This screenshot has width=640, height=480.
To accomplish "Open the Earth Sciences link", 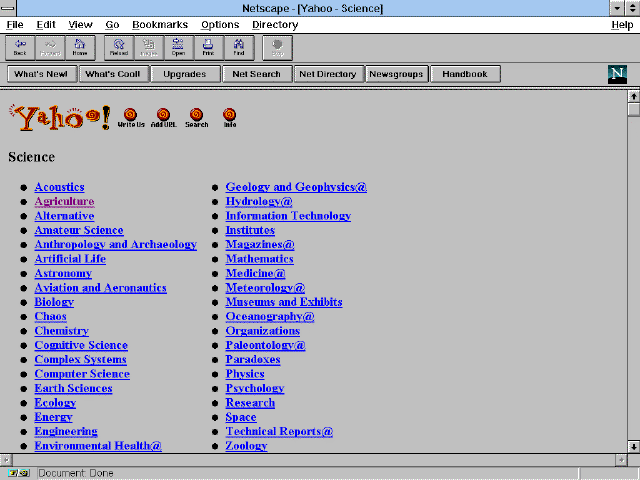I will pos(73,389).
